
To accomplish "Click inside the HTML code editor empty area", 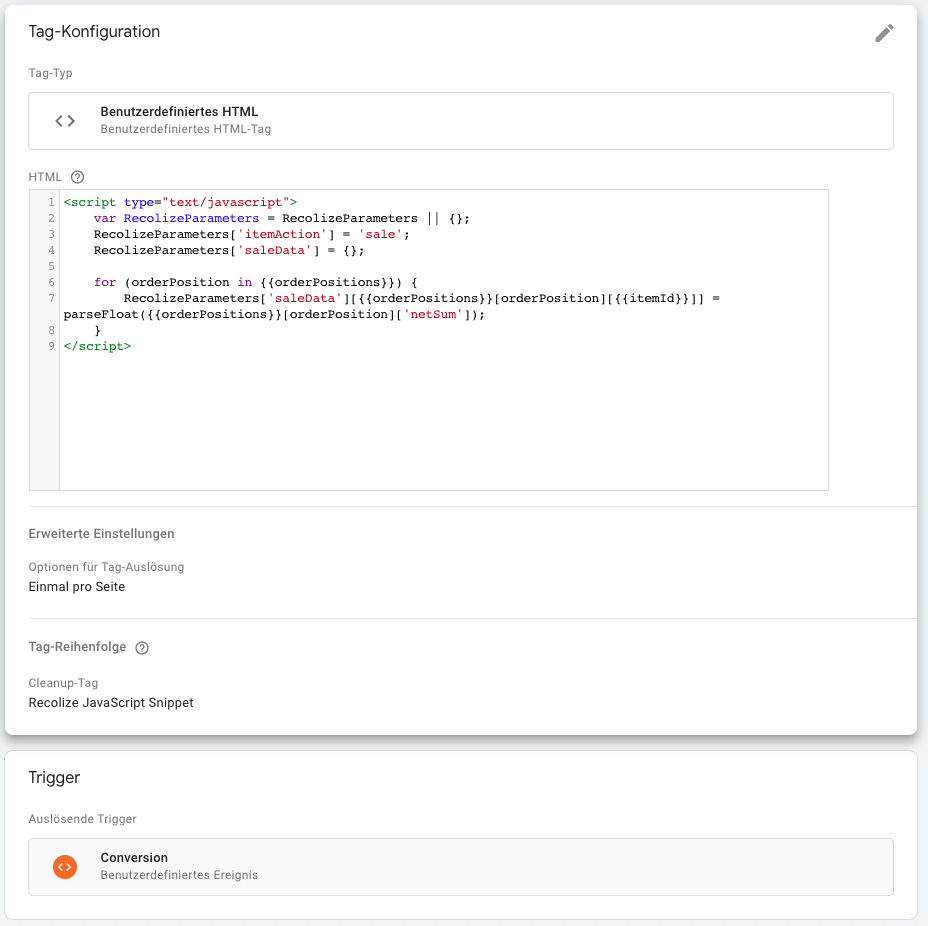I will coord(443,420).
